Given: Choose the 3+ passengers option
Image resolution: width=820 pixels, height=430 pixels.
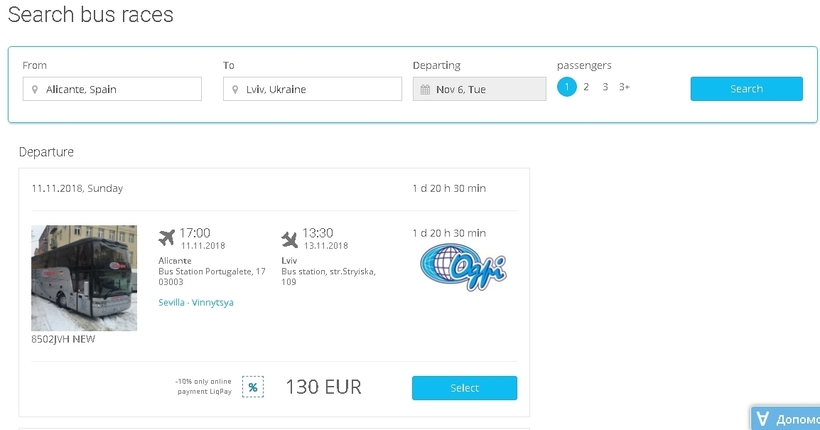Looking at the screenshot, I should pos(624,87).
